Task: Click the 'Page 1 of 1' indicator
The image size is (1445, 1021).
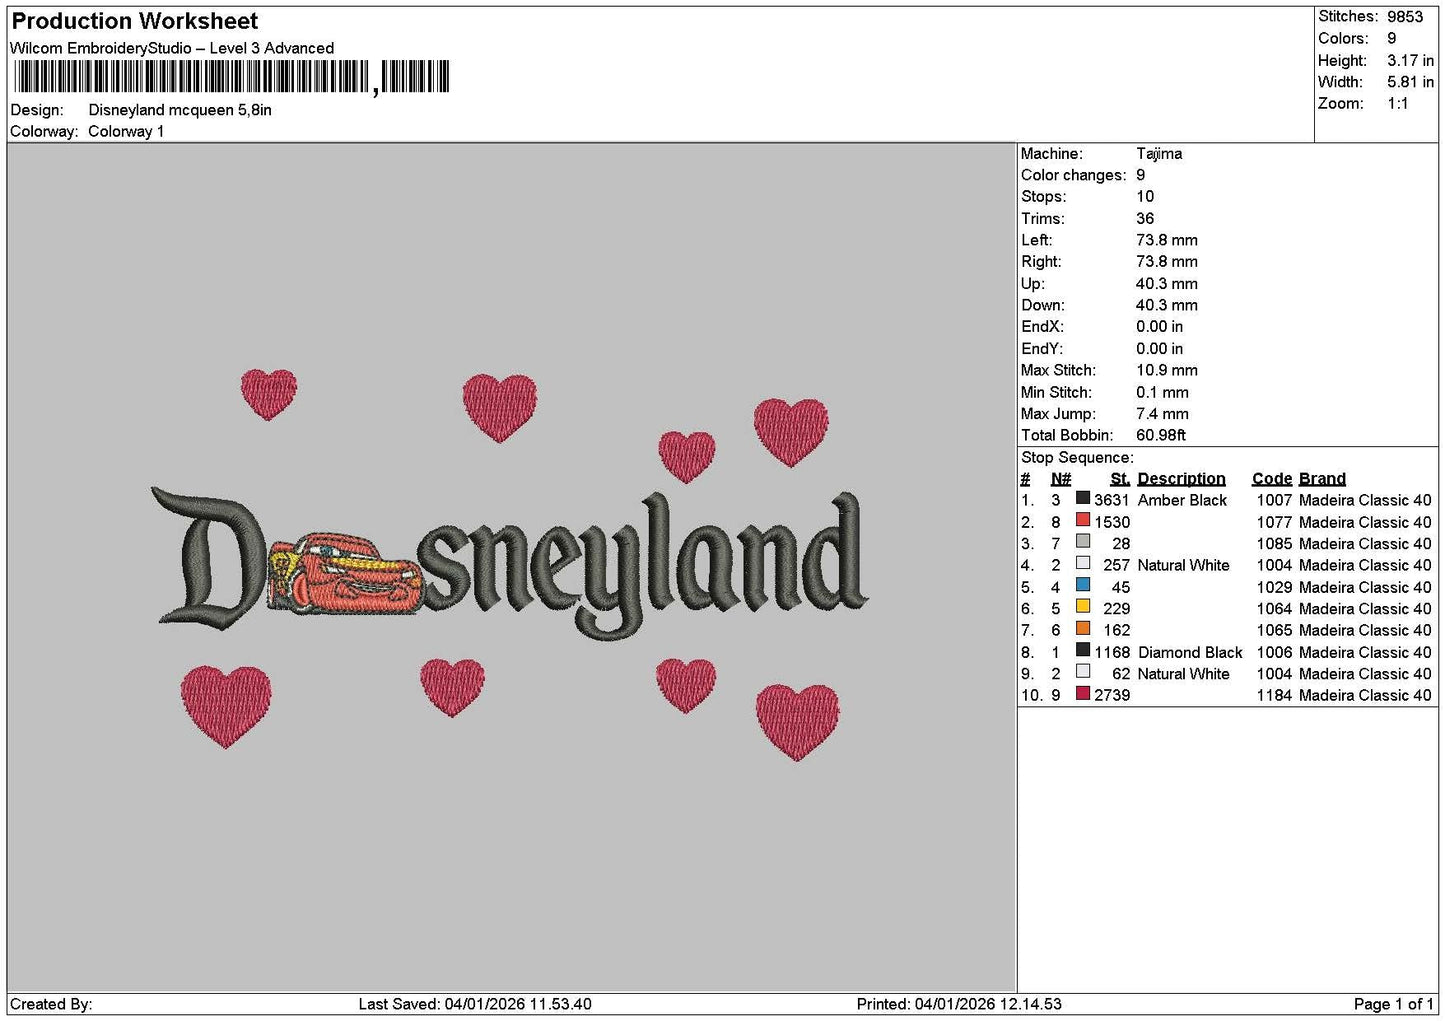Action: point(1393,1004)
